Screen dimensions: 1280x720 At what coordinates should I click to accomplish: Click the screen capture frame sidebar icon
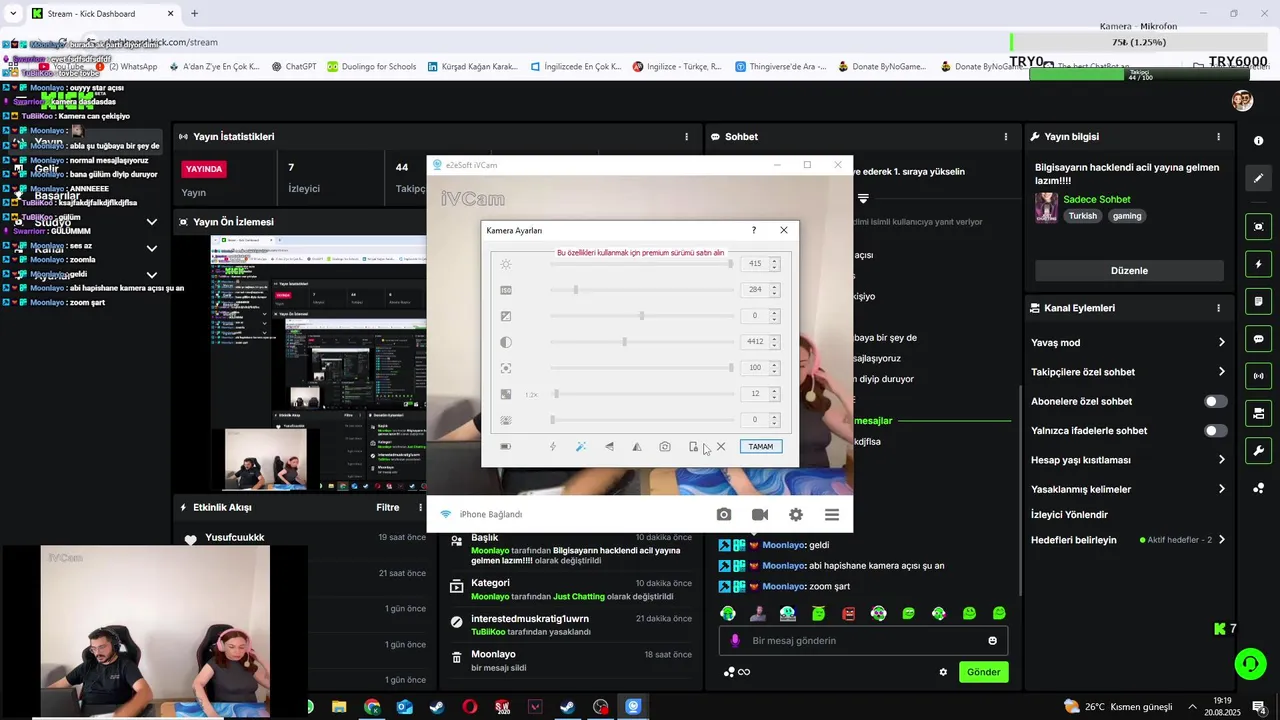[1258, 227]
